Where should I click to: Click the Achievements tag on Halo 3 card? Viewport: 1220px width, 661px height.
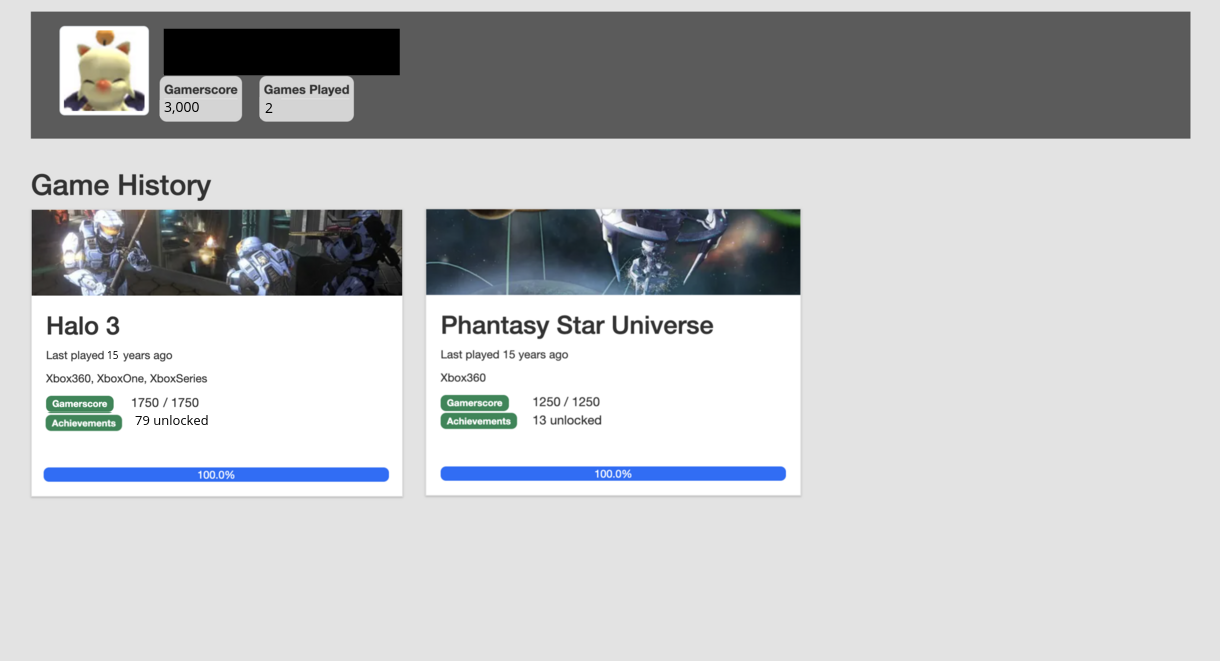click(x=84, y=423)
